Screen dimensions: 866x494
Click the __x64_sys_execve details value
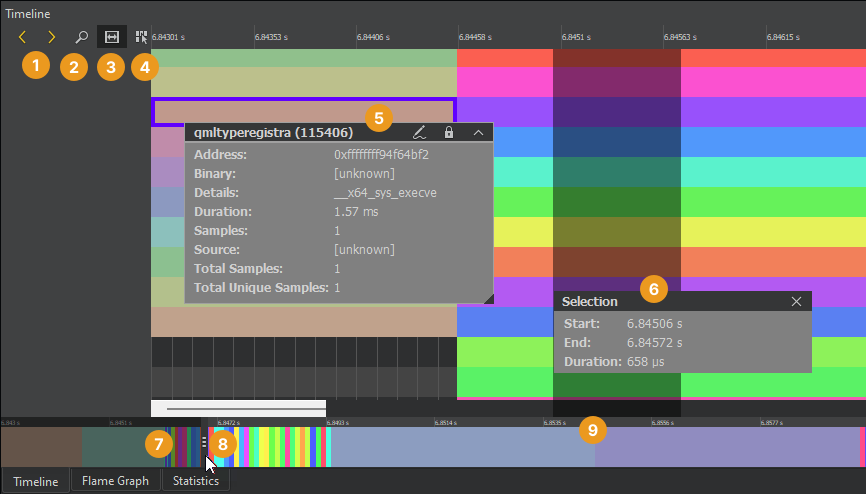tap(385, 193)
